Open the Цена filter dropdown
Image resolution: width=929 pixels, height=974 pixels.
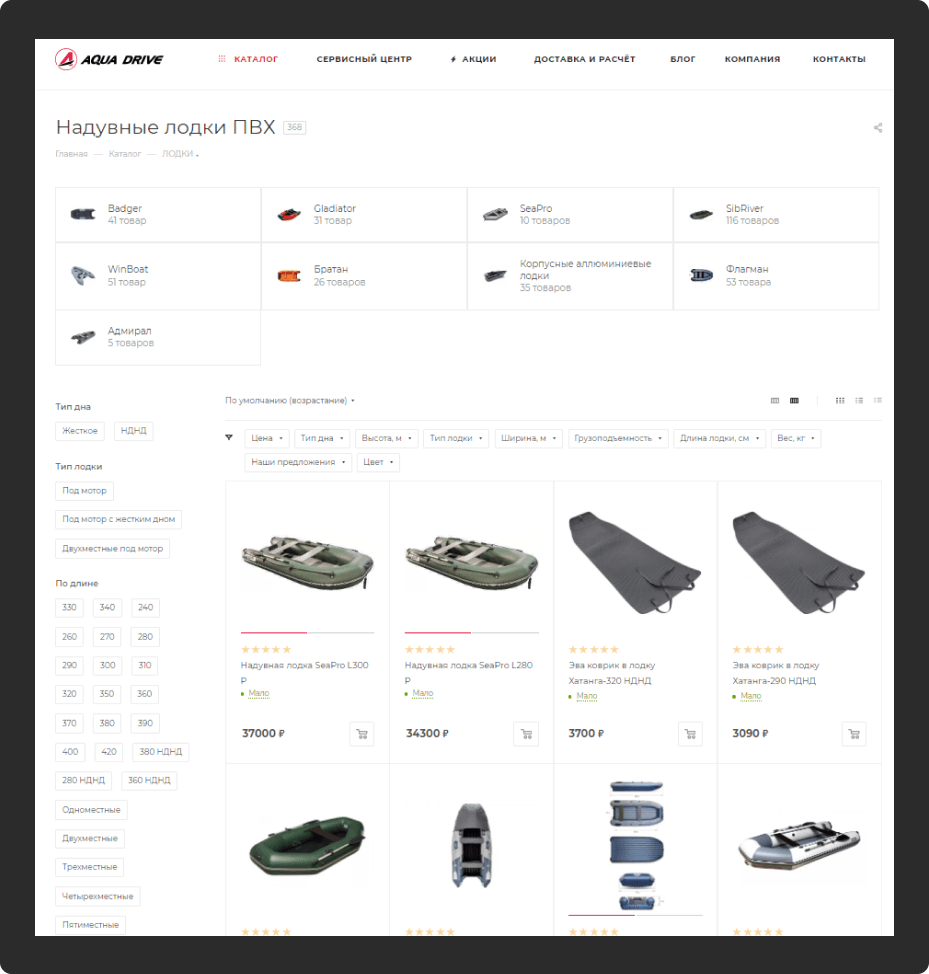click(267, 439)
